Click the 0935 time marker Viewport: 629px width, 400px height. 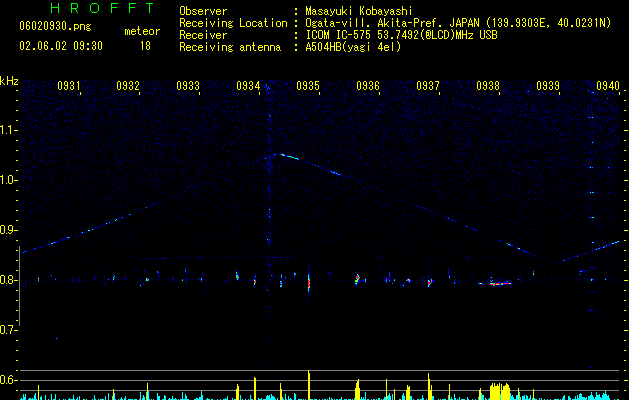tap(308, 85)
